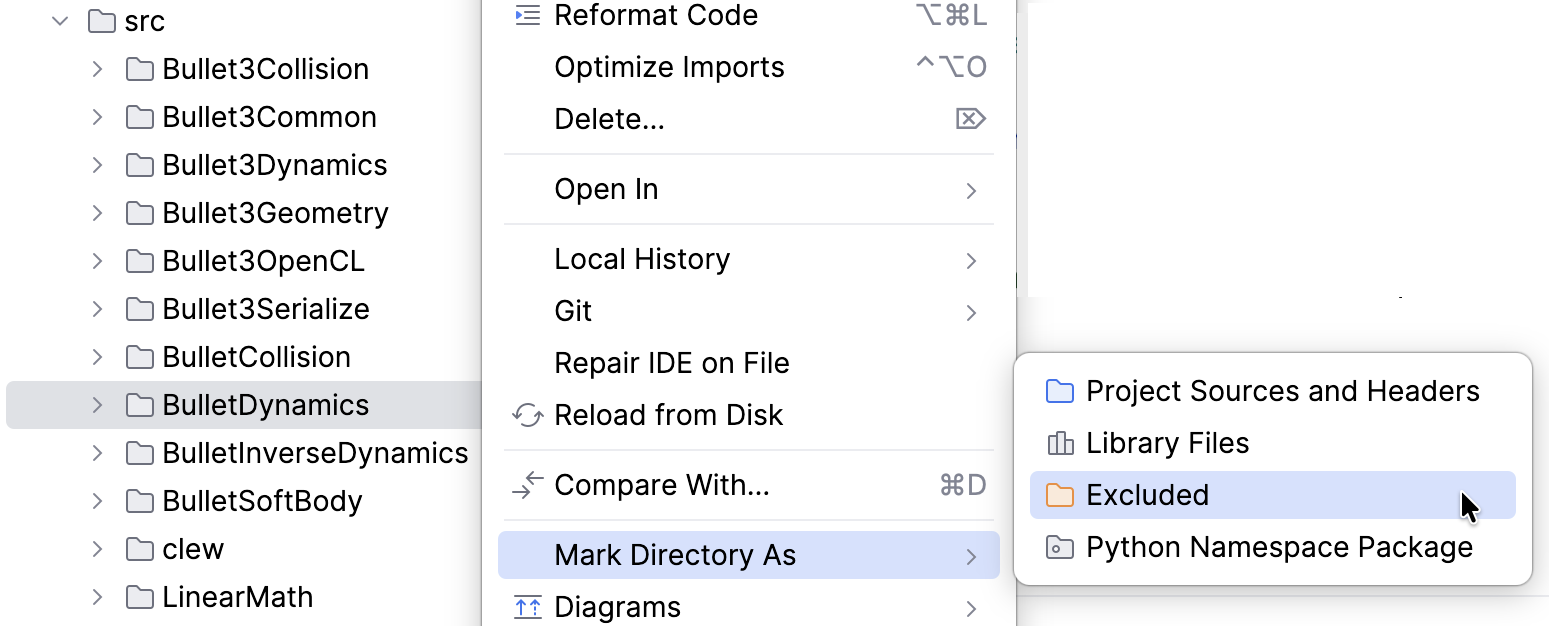Collapse the src directory
The height and width of the screenshot is (626, 1549).
click(x=60, y=20)
